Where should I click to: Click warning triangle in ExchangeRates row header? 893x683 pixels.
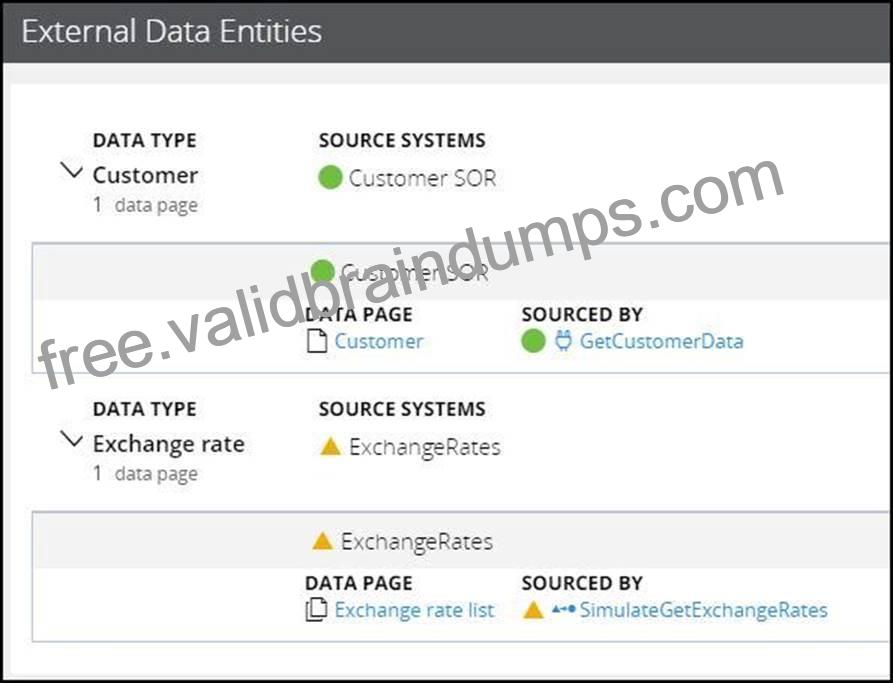point(322,541)
